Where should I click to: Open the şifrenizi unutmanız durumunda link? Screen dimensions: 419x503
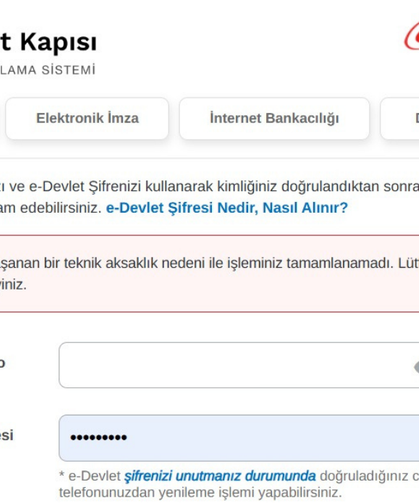click(x=220, y=476)
